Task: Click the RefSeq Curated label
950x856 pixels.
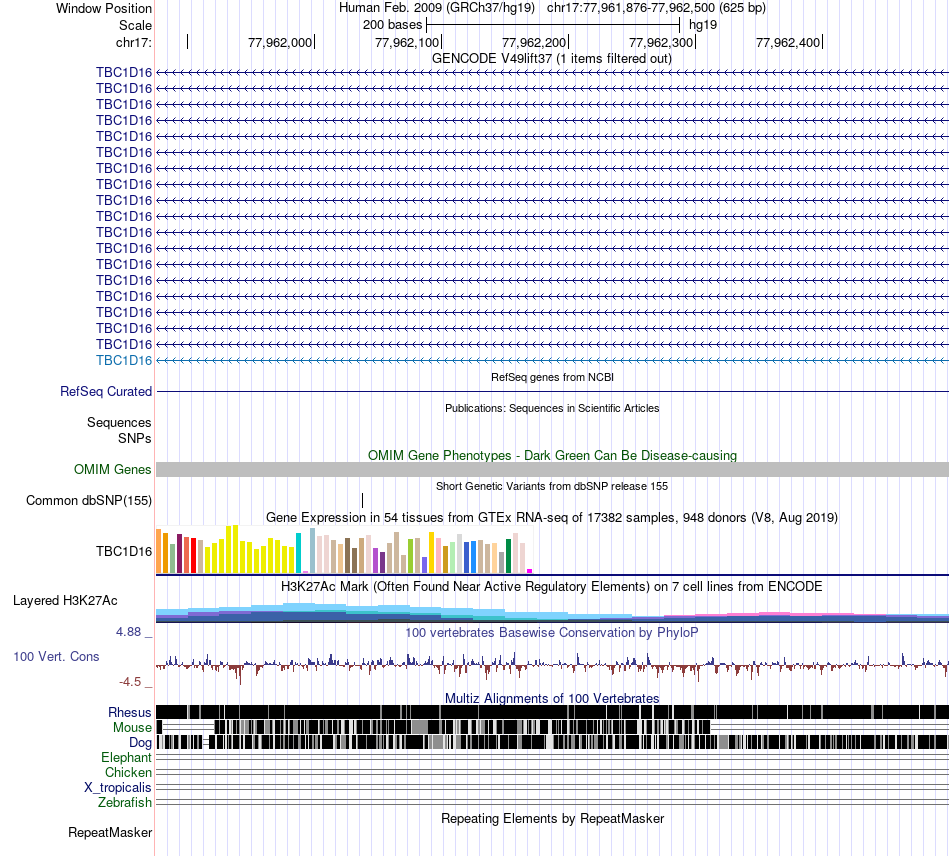Action: coord(105,391)
